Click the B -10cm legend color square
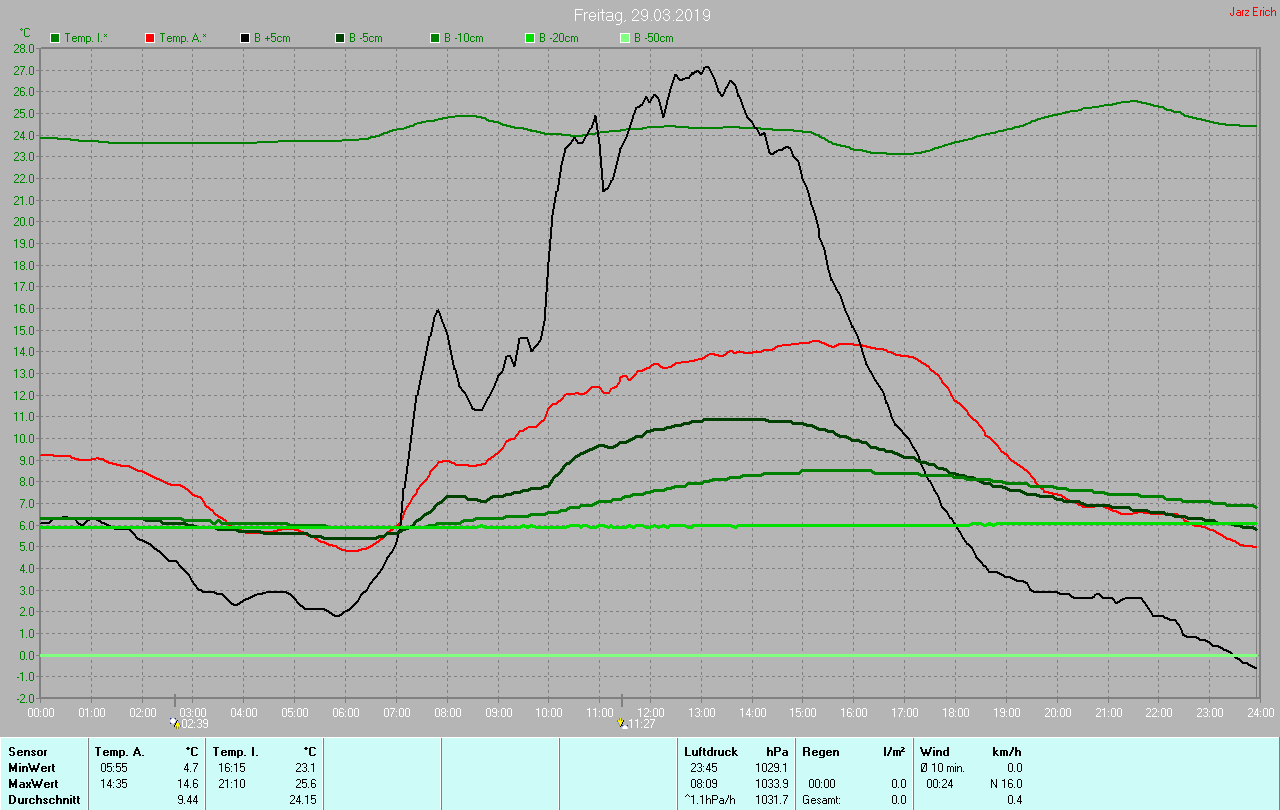1280x810 pixels. pos(434,38)
